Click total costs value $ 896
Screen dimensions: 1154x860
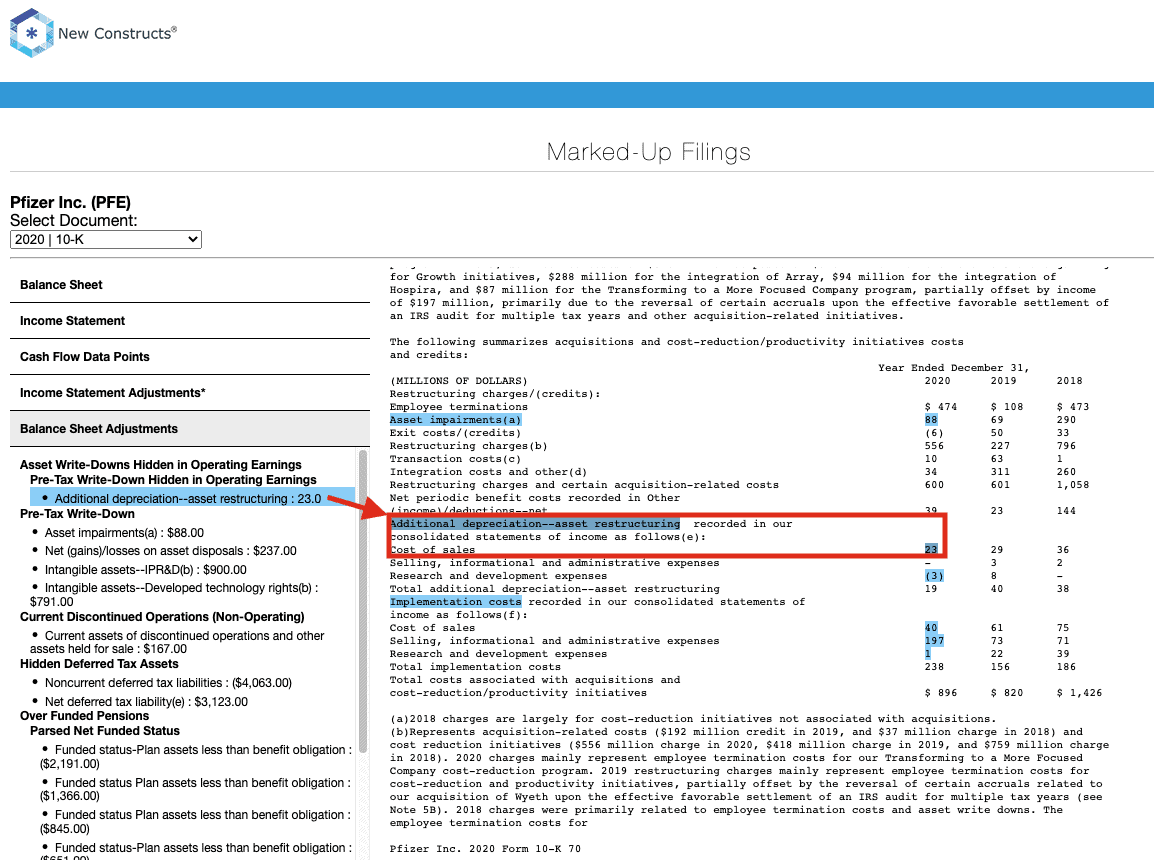941,693
